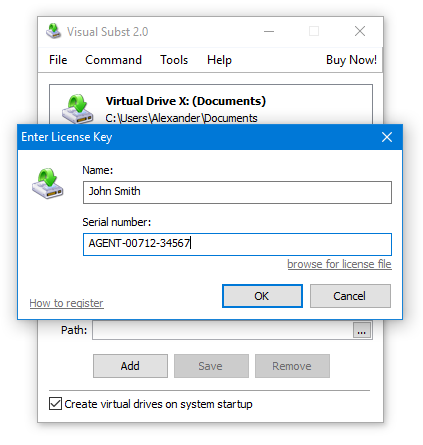Screen dimensions: 423x445
Task: Click the Path input field
Action: click(x=222, y=330)
